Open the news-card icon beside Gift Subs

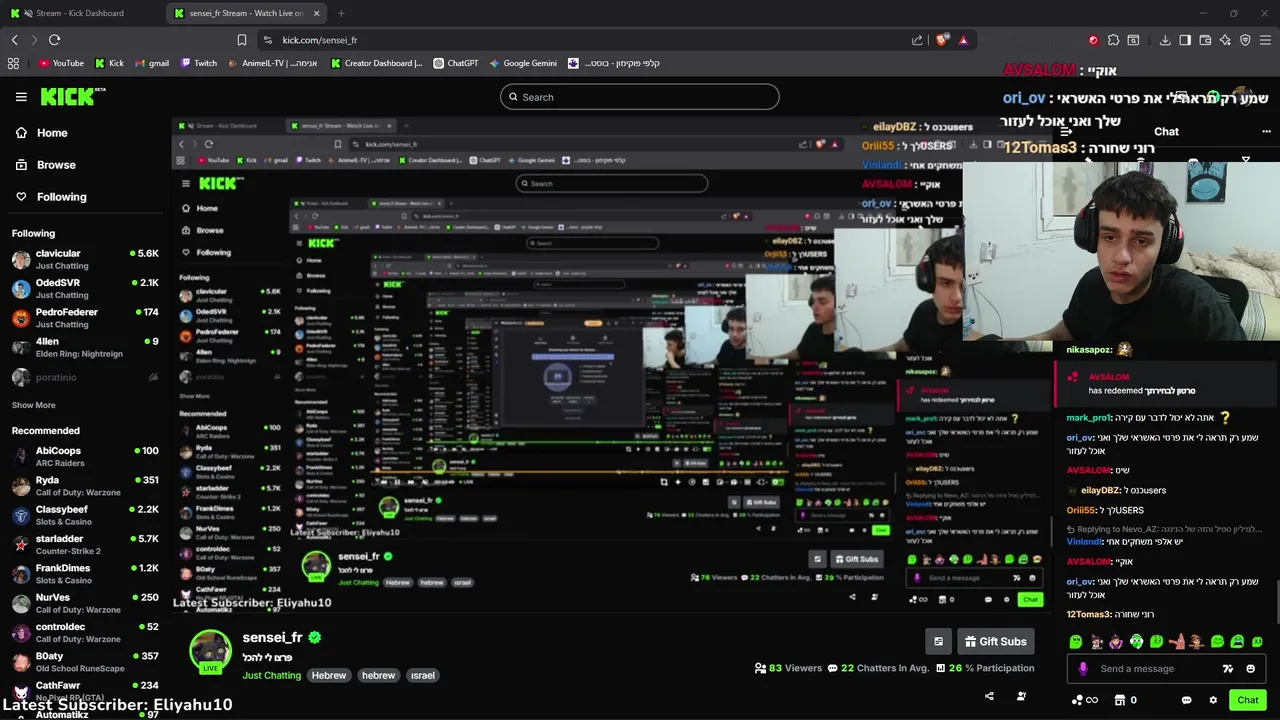pyautogui.click(x=938, y=641)
